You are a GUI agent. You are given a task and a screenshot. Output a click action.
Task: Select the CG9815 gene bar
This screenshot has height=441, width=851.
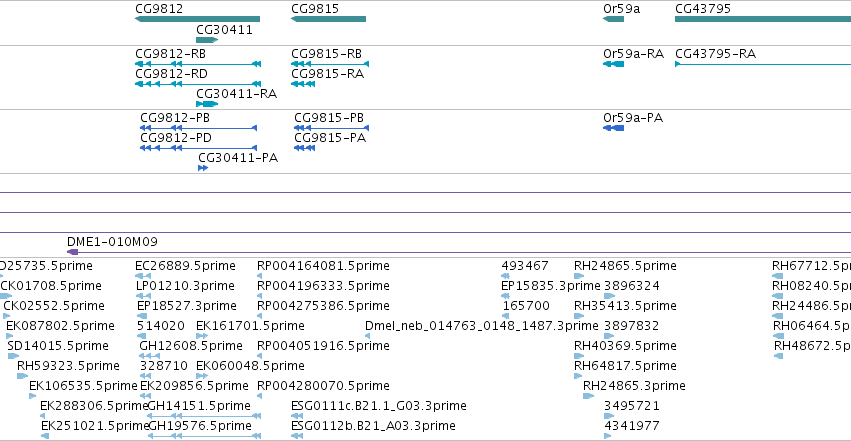(328, 19)
